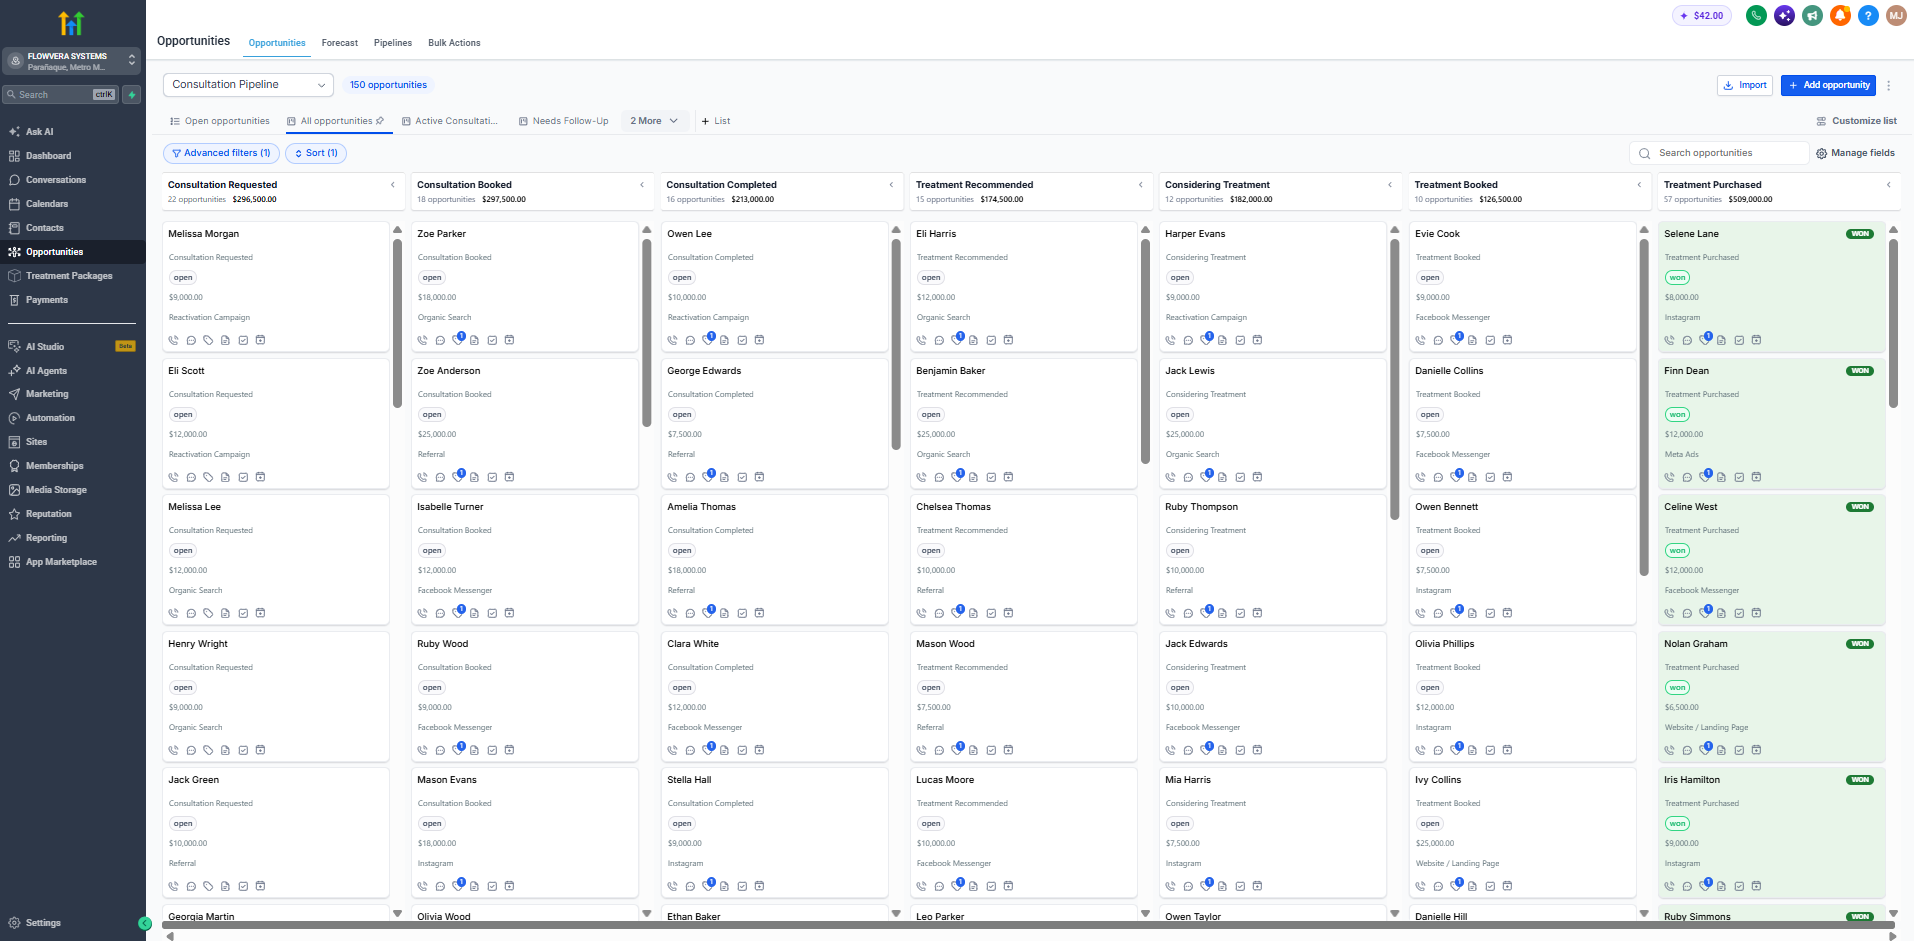Open the purple AI sparkle assistant icon
The image size is (1914, 941).
(1784, 16)
